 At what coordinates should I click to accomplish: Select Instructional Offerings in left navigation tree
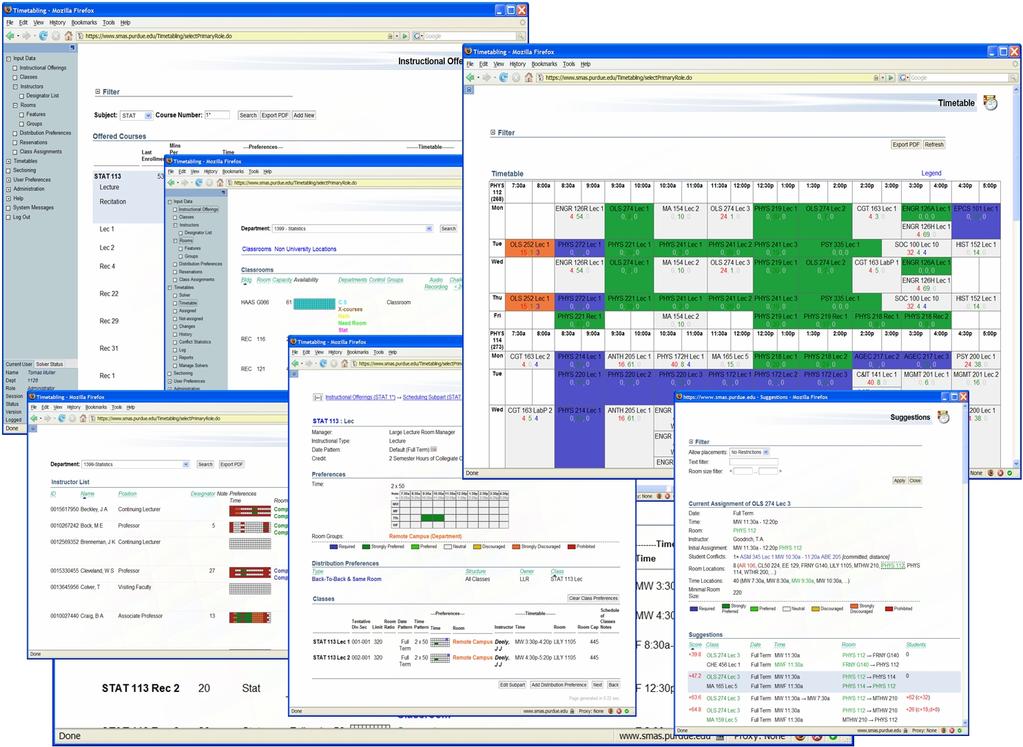pyautogui.click(x=42, y=68)
